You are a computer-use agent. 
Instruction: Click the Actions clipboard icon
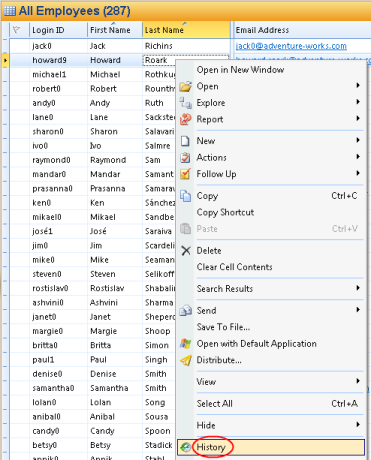pyautogui.click(x=185, y=157)
